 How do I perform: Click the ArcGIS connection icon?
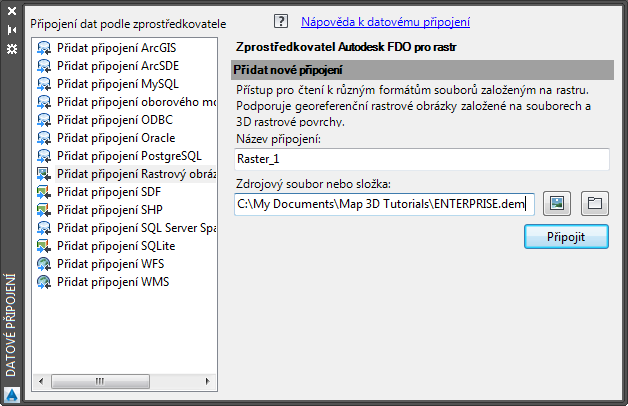coord(44,48)
